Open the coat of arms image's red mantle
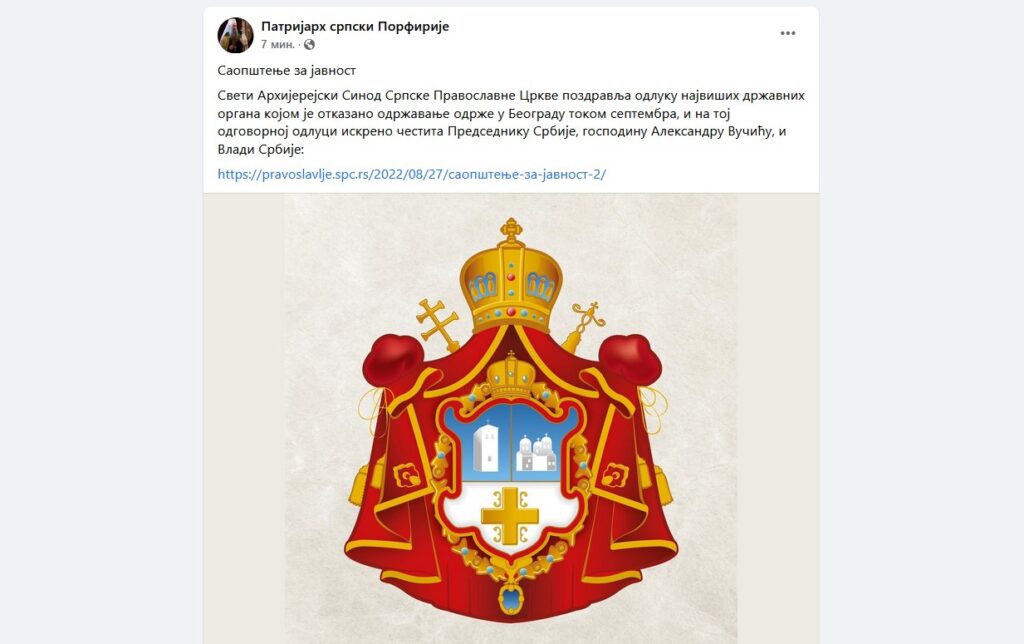The image size is (1024, 644). (x=511, y=470)
